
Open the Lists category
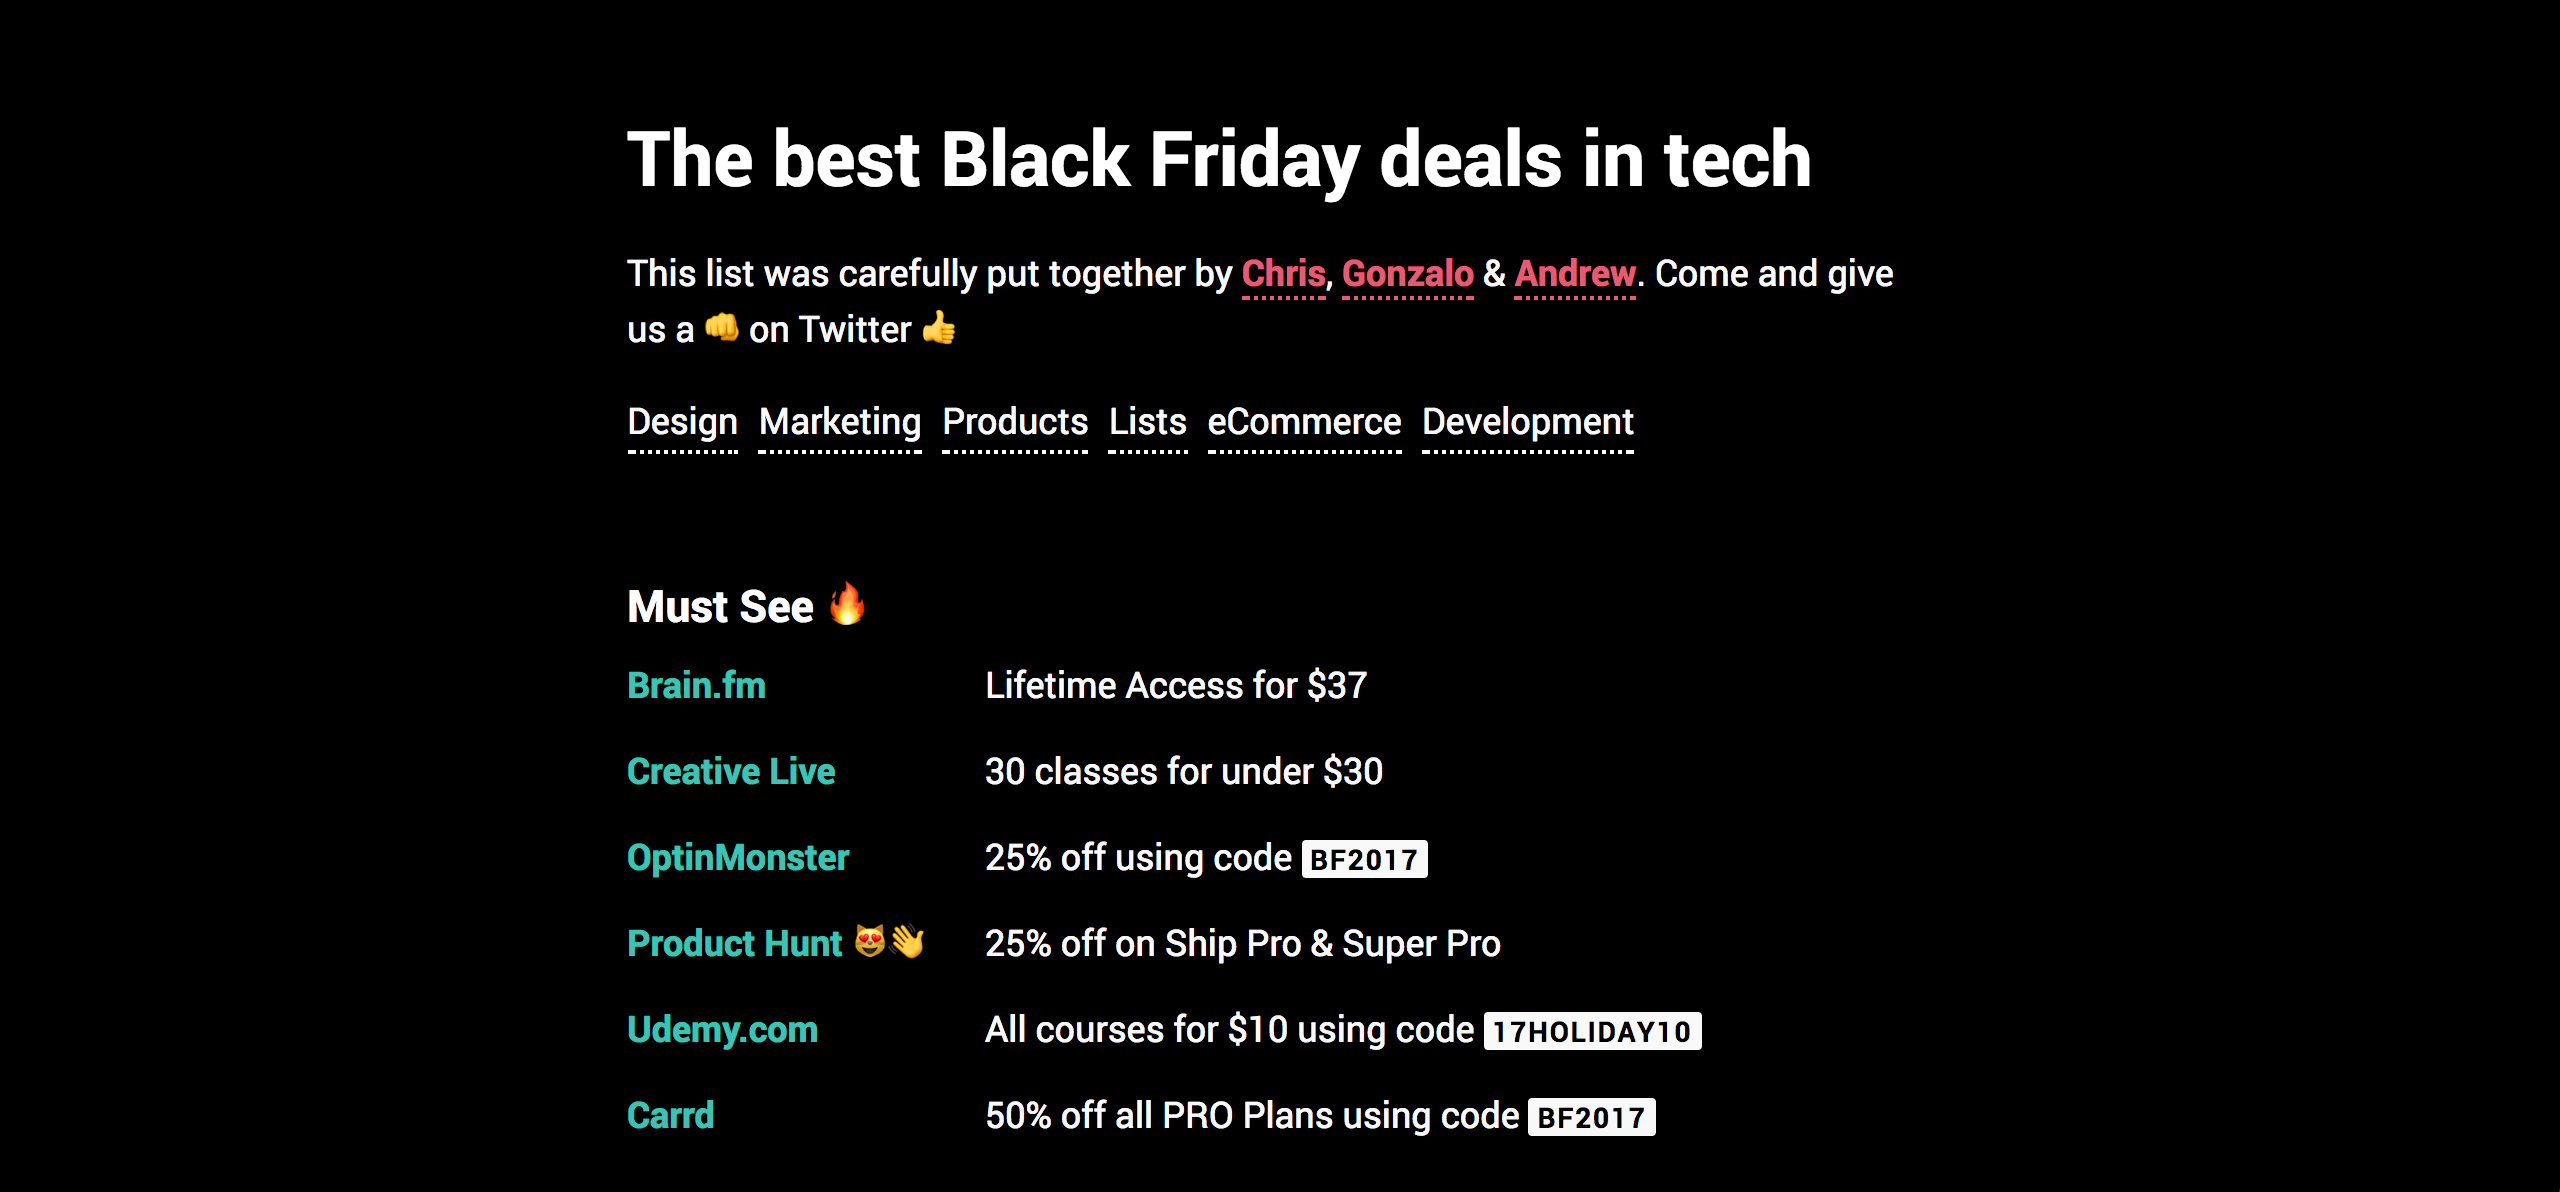[x=1146, y=422]
